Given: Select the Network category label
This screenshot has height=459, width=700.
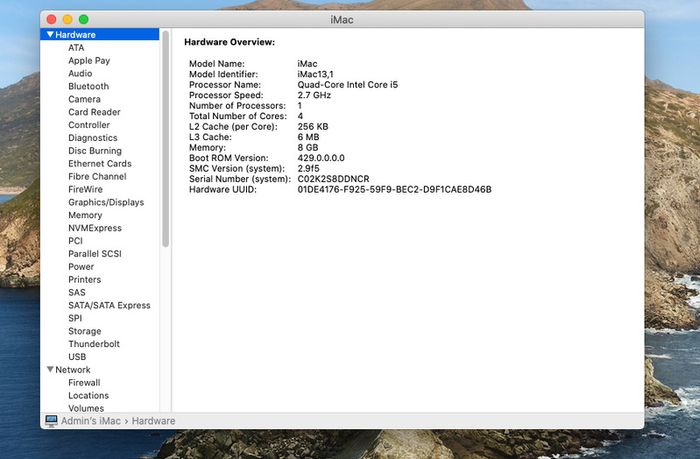Looking at the screenshot, I should [73, 370].
